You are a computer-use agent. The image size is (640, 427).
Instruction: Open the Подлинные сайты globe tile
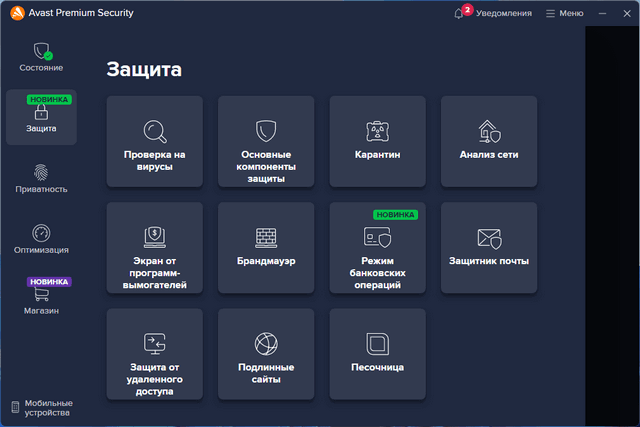[x=266, y=354]
